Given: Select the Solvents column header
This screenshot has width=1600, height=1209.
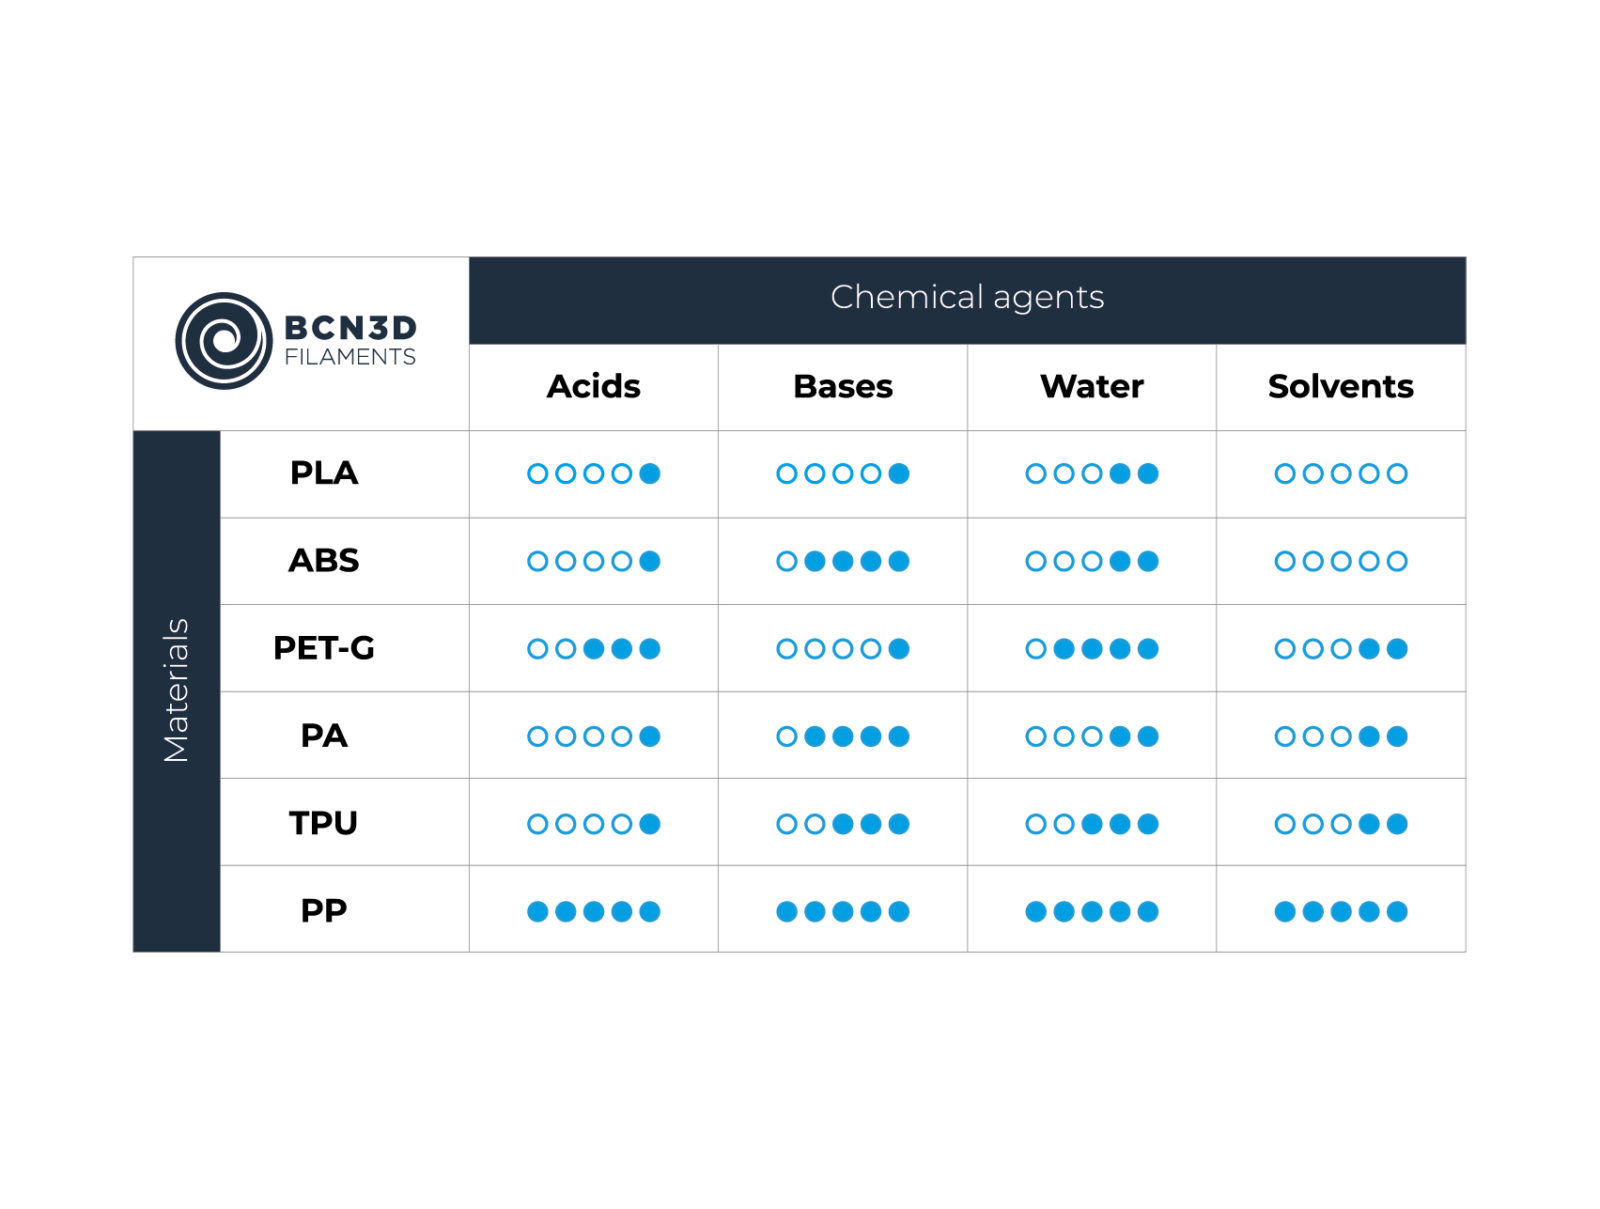Looking at the screenshot, I should (1341, 386).
